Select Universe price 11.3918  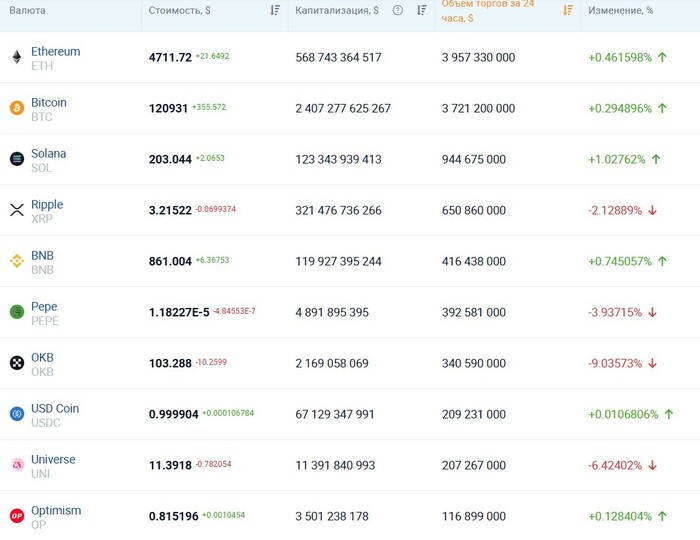click(x=170, y=465)
